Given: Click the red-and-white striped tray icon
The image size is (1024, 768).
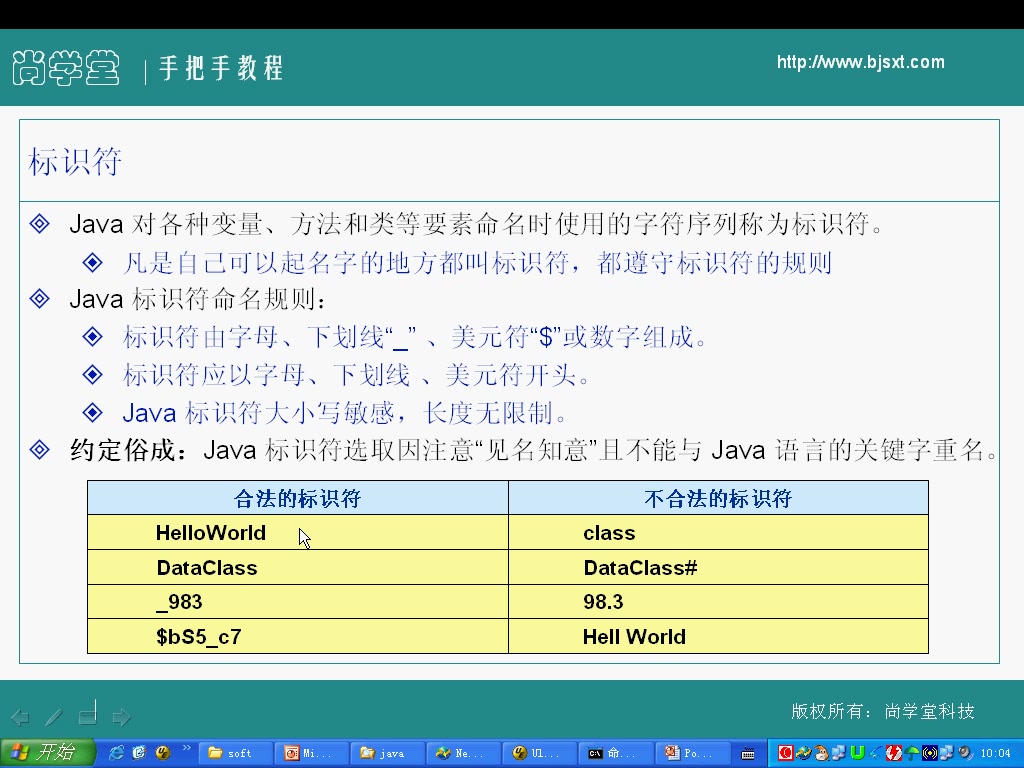Looking at the screenshot, I should (x=893, y=752).
